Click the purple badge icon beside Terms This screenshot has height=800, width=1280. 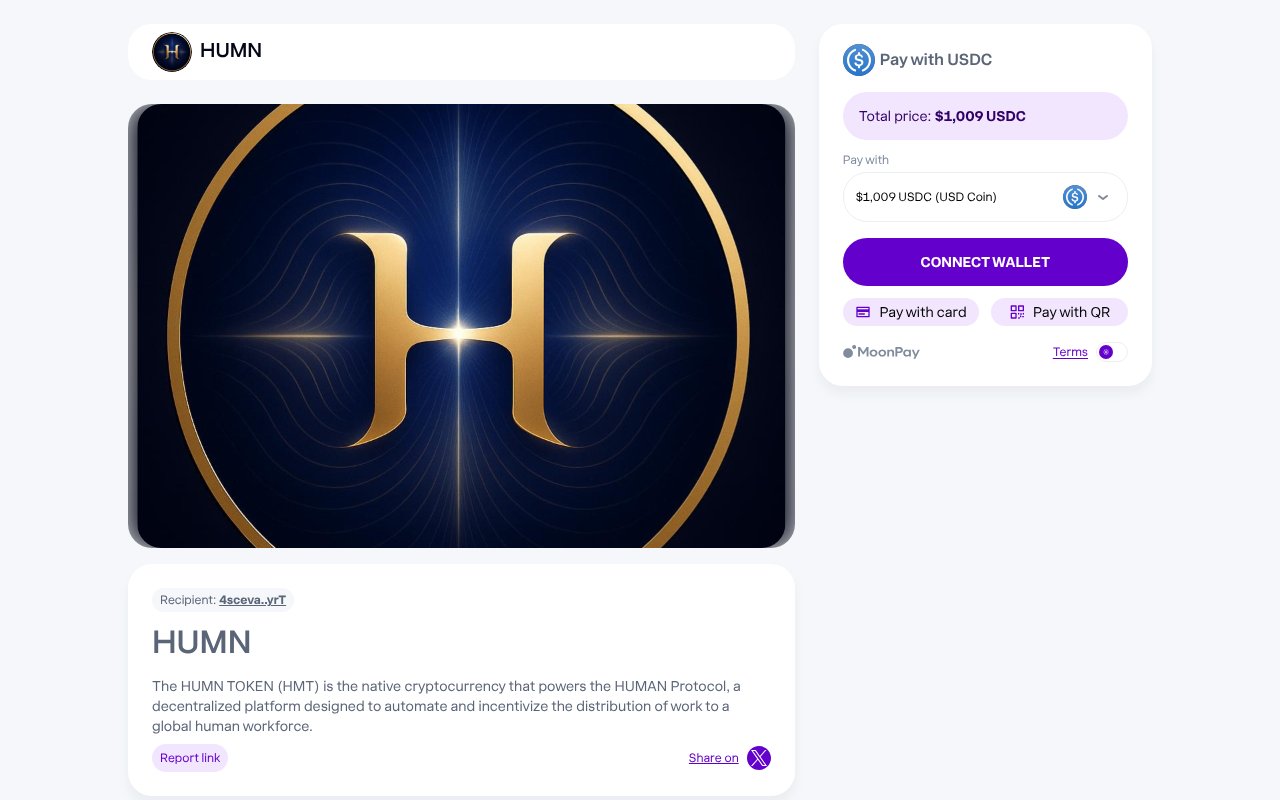point(1105,352)
